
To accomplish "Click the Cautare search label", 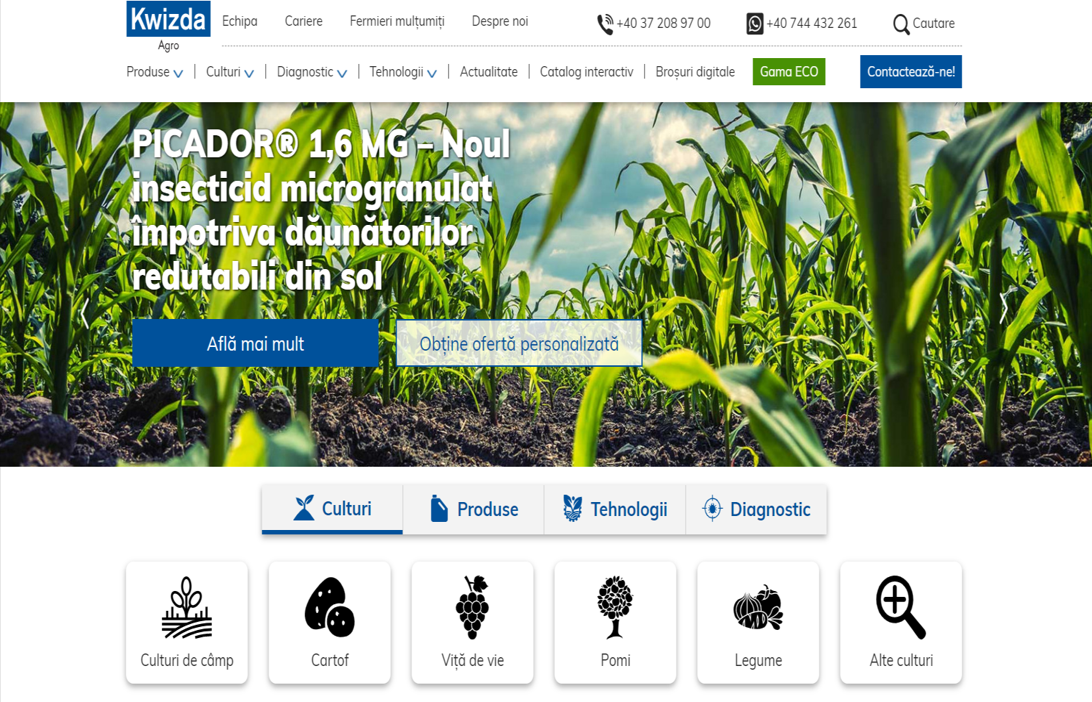I will pyautogui.click(x=933, y=24).
